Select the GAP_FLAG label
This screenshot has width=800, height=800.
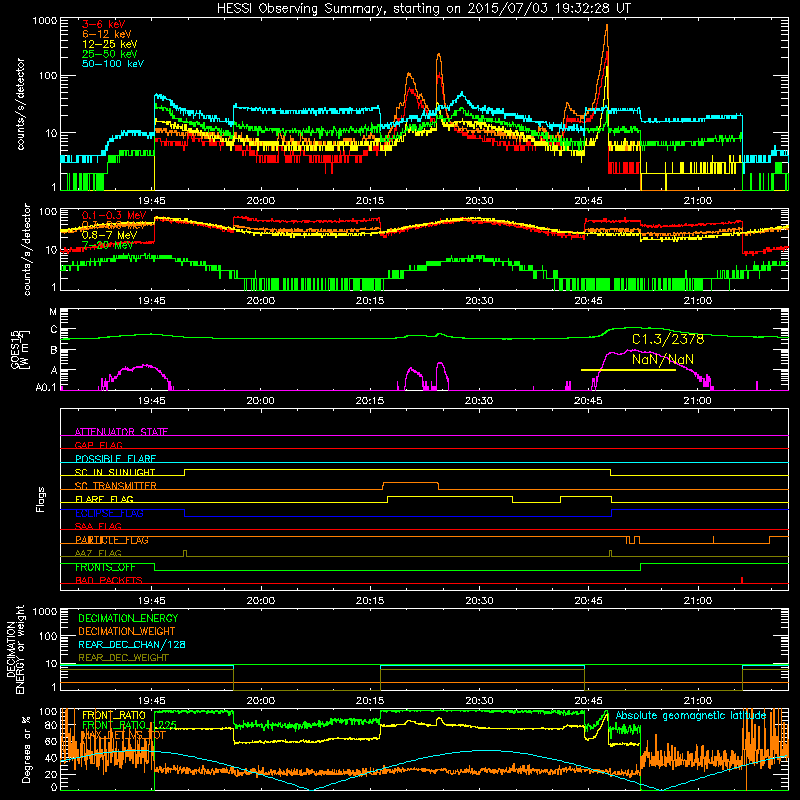coord(98,445)
